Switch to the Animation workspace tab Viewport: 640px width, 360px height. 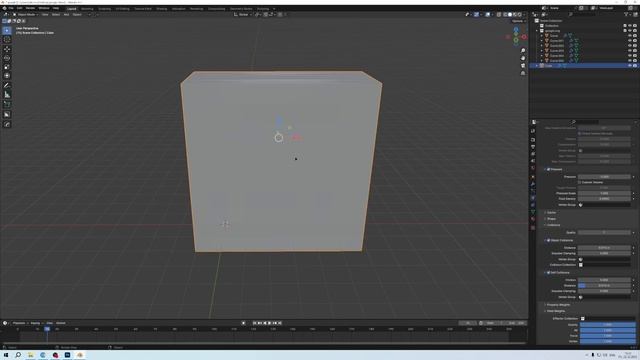pos(178,9)
